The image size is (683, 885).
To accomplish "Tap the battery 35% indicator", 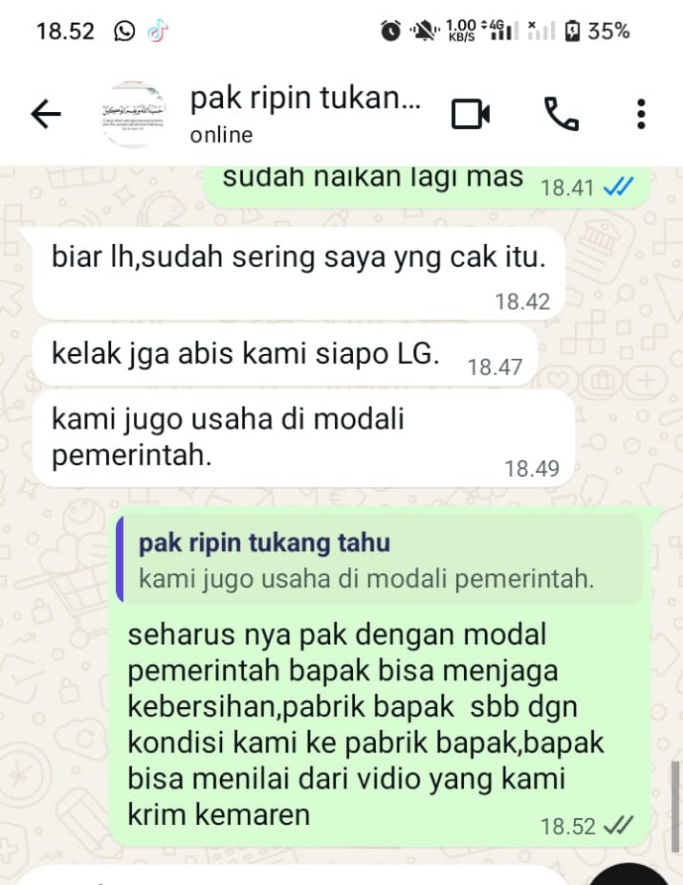I will coord(597,30).
